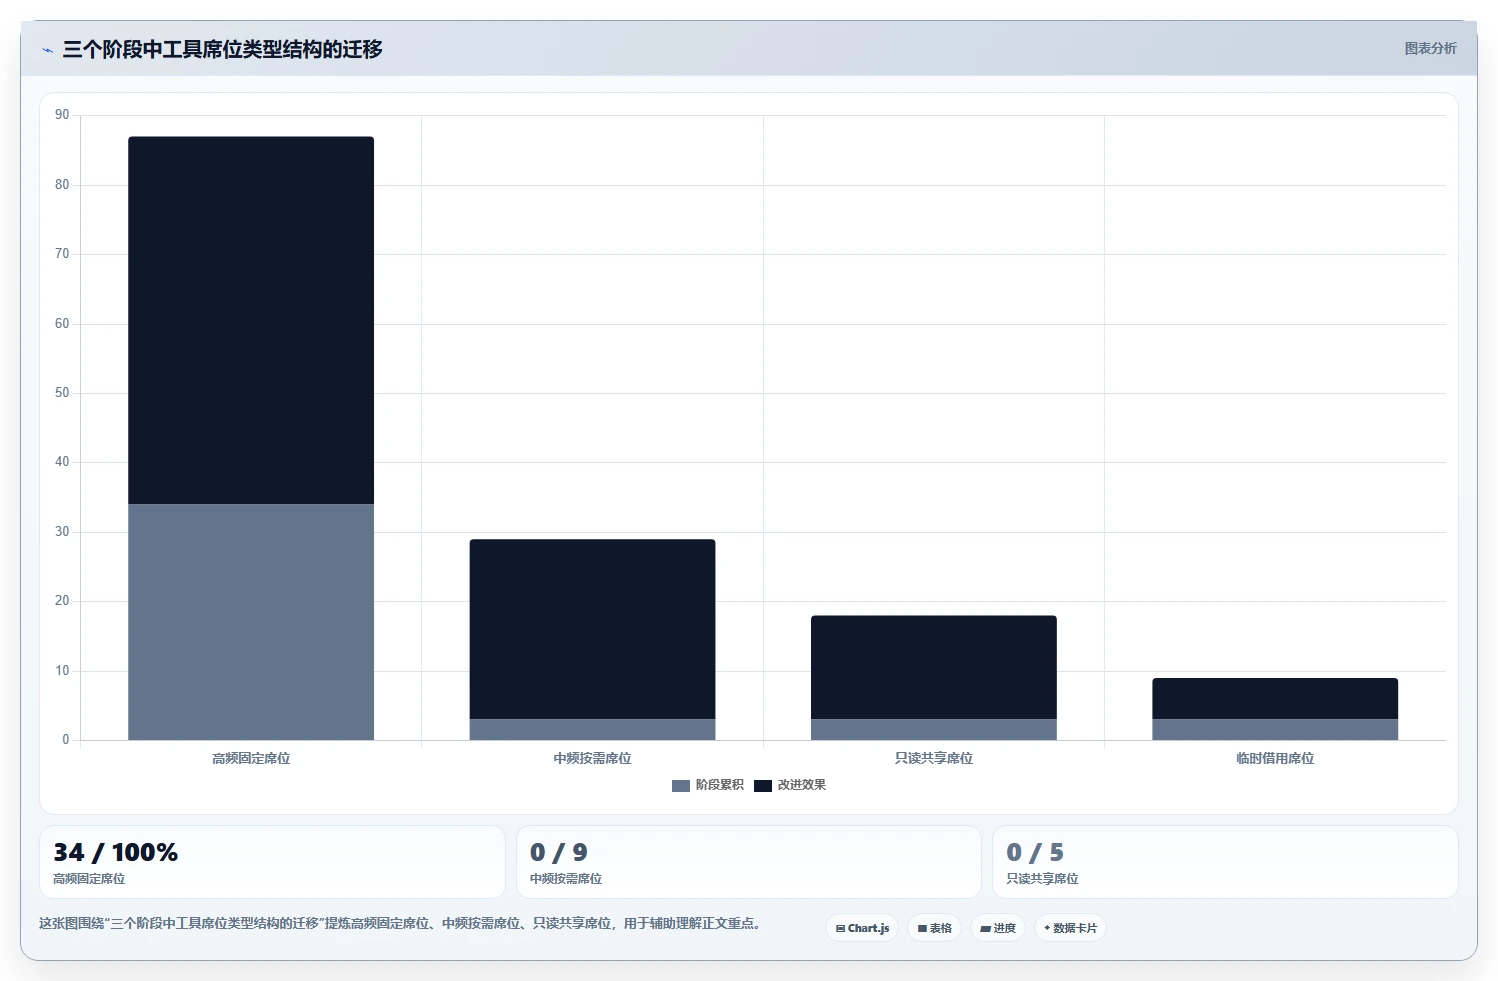Toggle the 阶段累积 legend entry
The width and height of the screenshot is (1498, 981).
click(708, 785)
